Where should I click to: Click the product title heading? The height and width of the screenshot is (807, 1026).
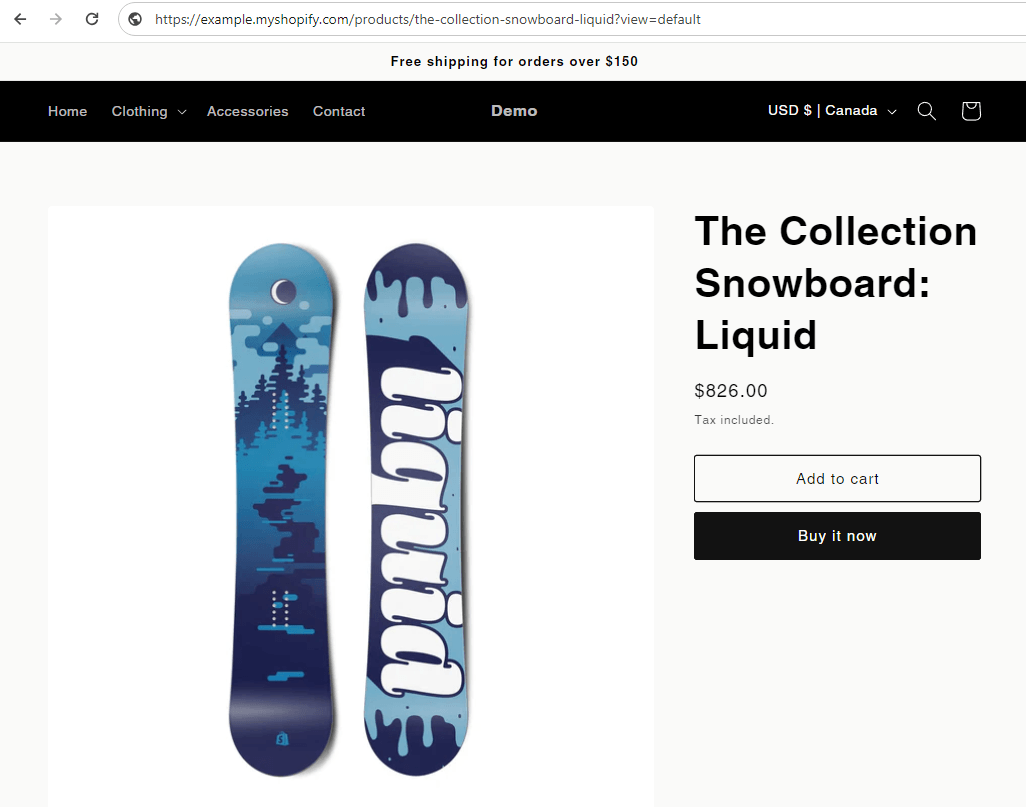click(x=835, y=283)
